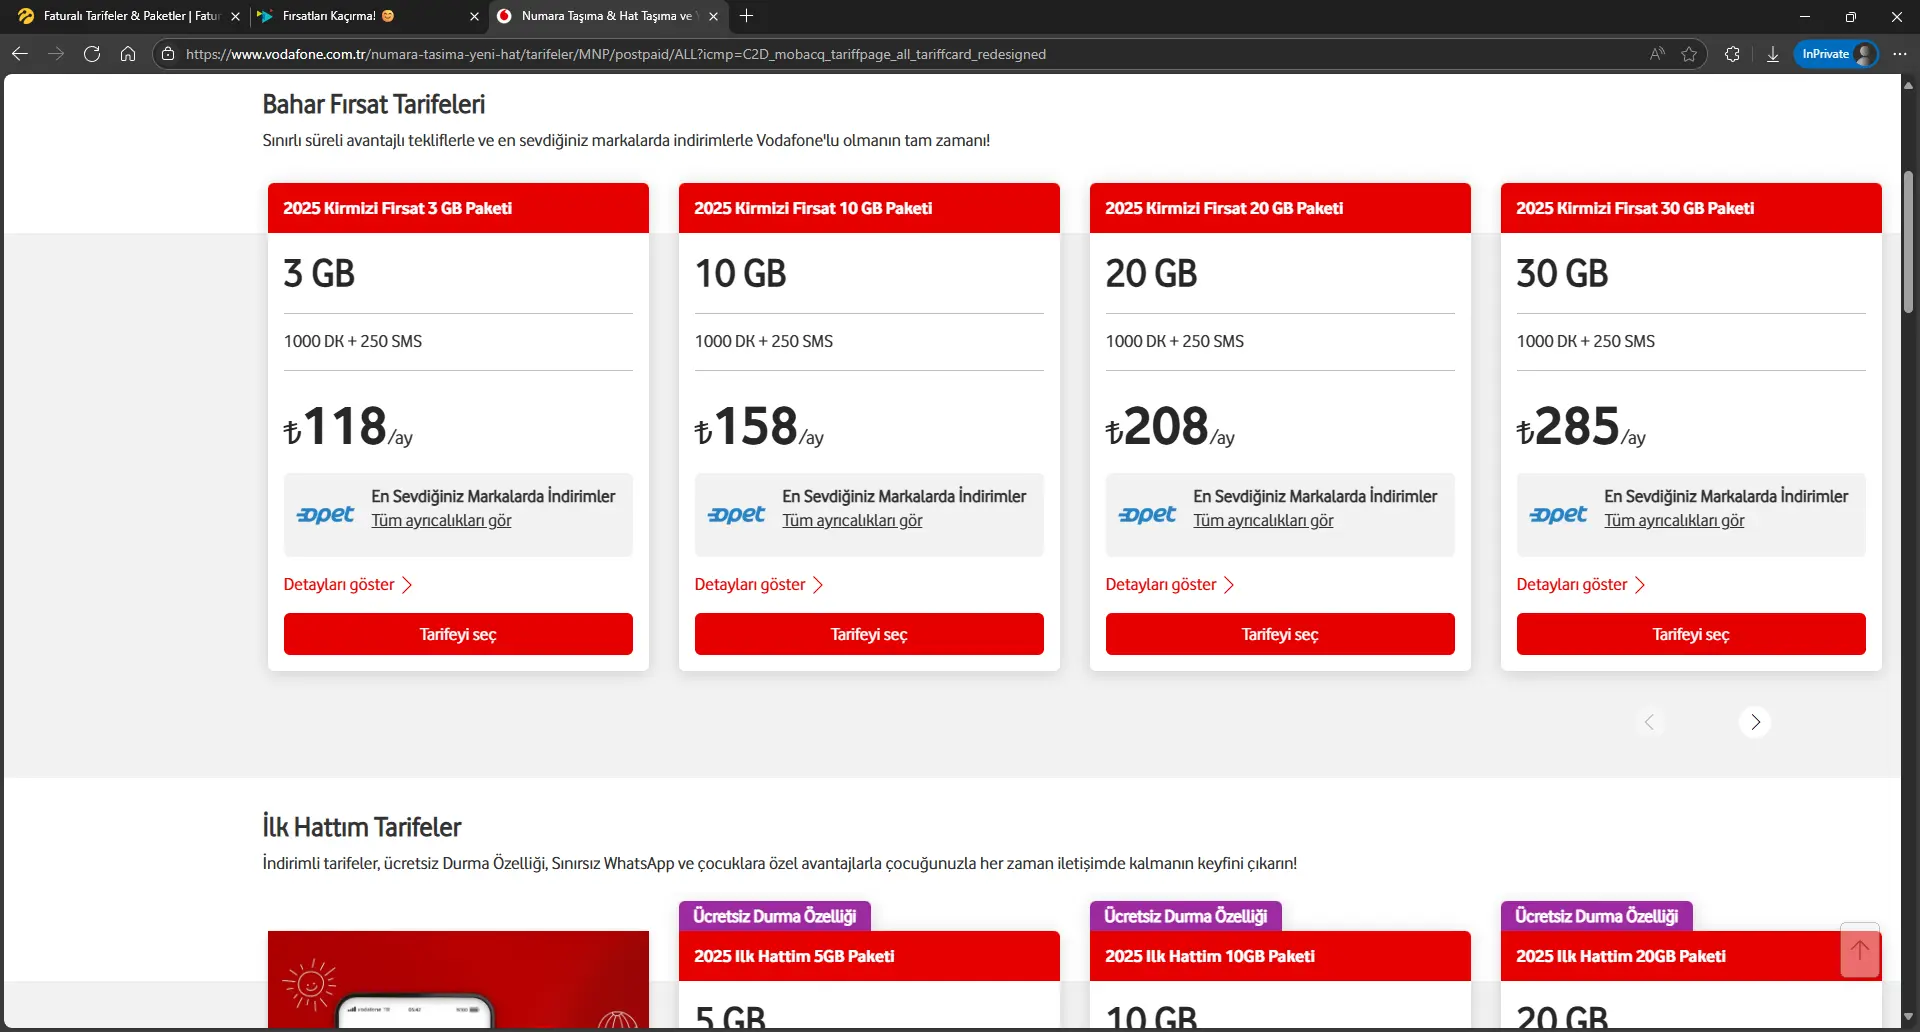This screenshot has width=1920, height=1032.
Task: Click the Bahar Fırsat Tarifeleri heading
Action: [x=374, y=104]
